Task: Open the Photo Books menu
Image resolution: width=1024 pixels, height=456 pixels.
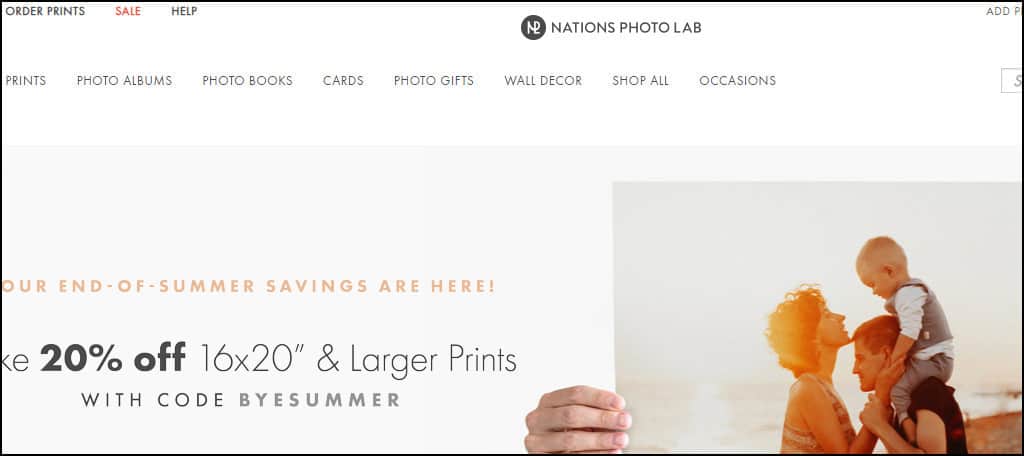Action: 248,80
